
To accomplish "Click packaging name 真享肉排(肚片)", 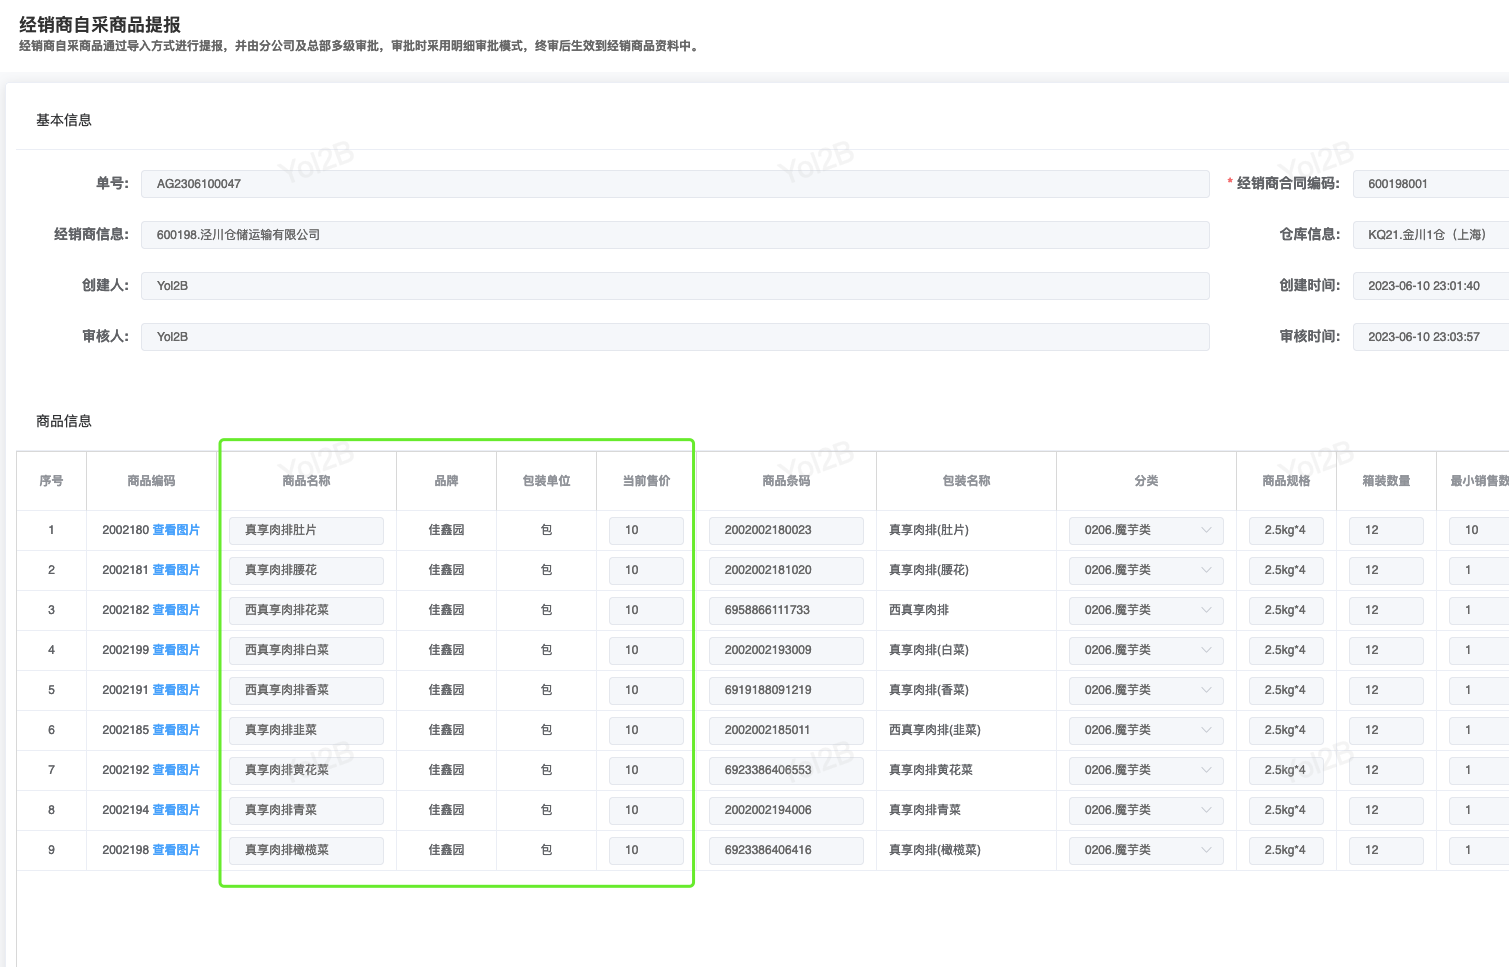I will coord(929,530).
